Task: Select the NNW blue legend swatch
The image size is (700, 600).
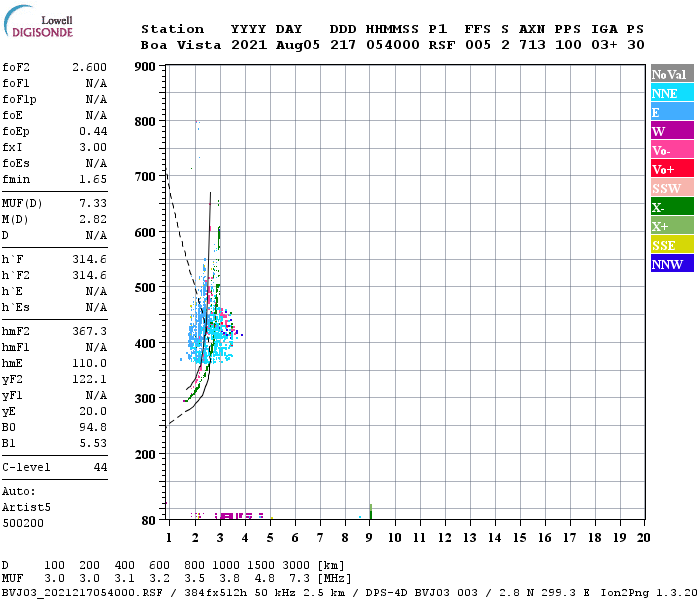Action: coord(671,264)
